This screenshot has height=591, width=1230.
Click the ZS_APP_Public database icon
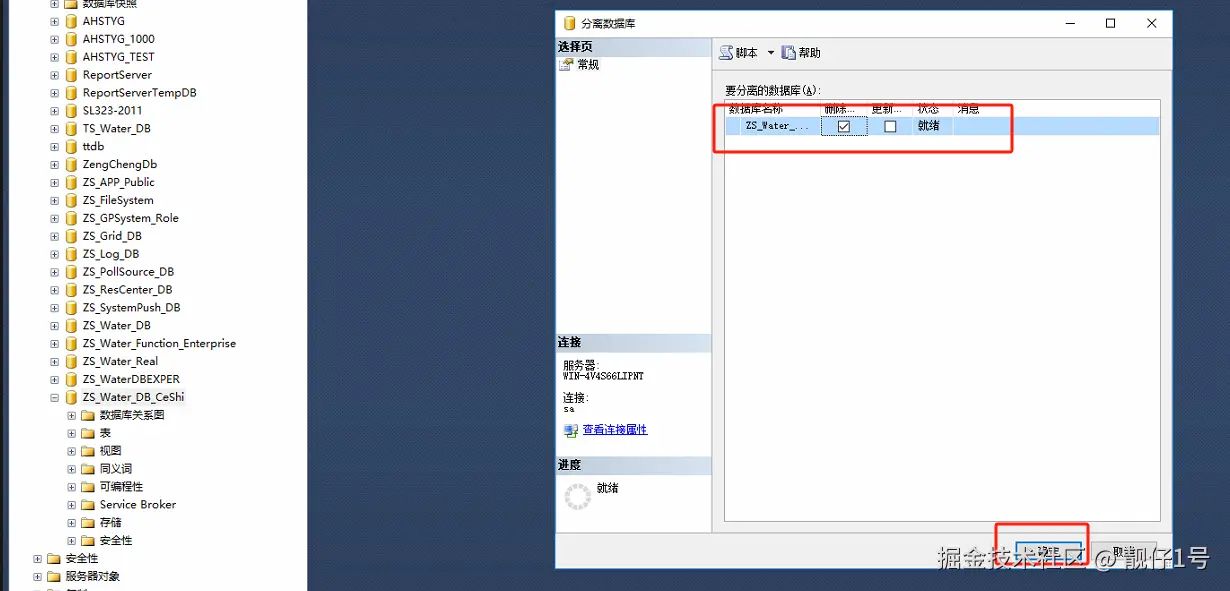point(71,183)
